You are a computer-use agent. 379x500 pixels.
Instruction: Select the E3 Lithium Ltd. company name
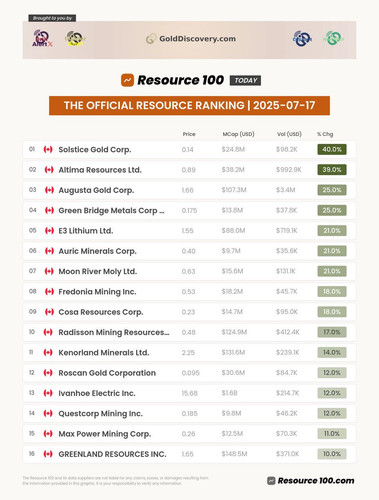pyautogui.click(x=86, y=231)
